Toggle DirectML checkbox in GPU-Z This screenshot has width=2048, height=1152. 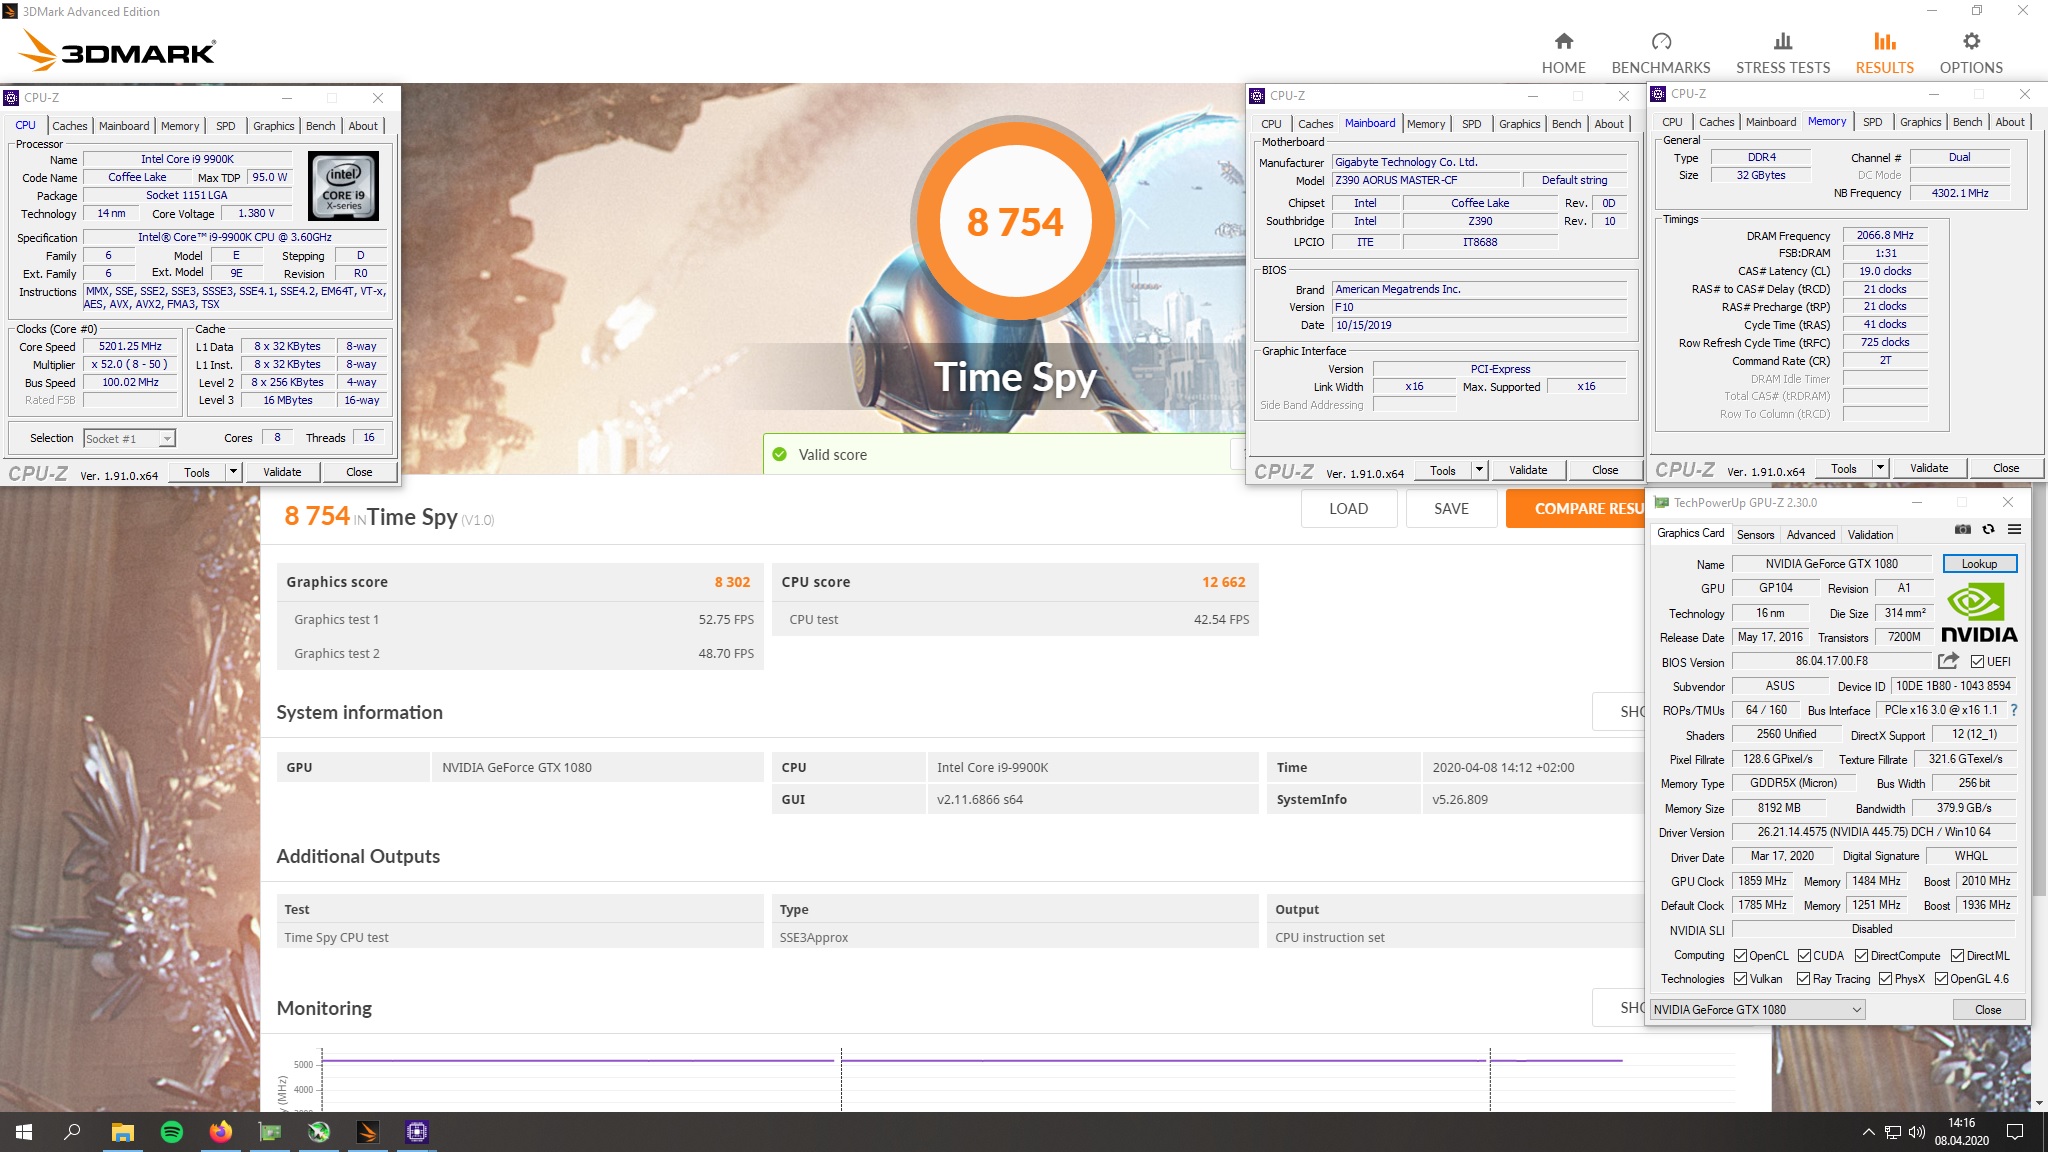[x=1957, y=955]
